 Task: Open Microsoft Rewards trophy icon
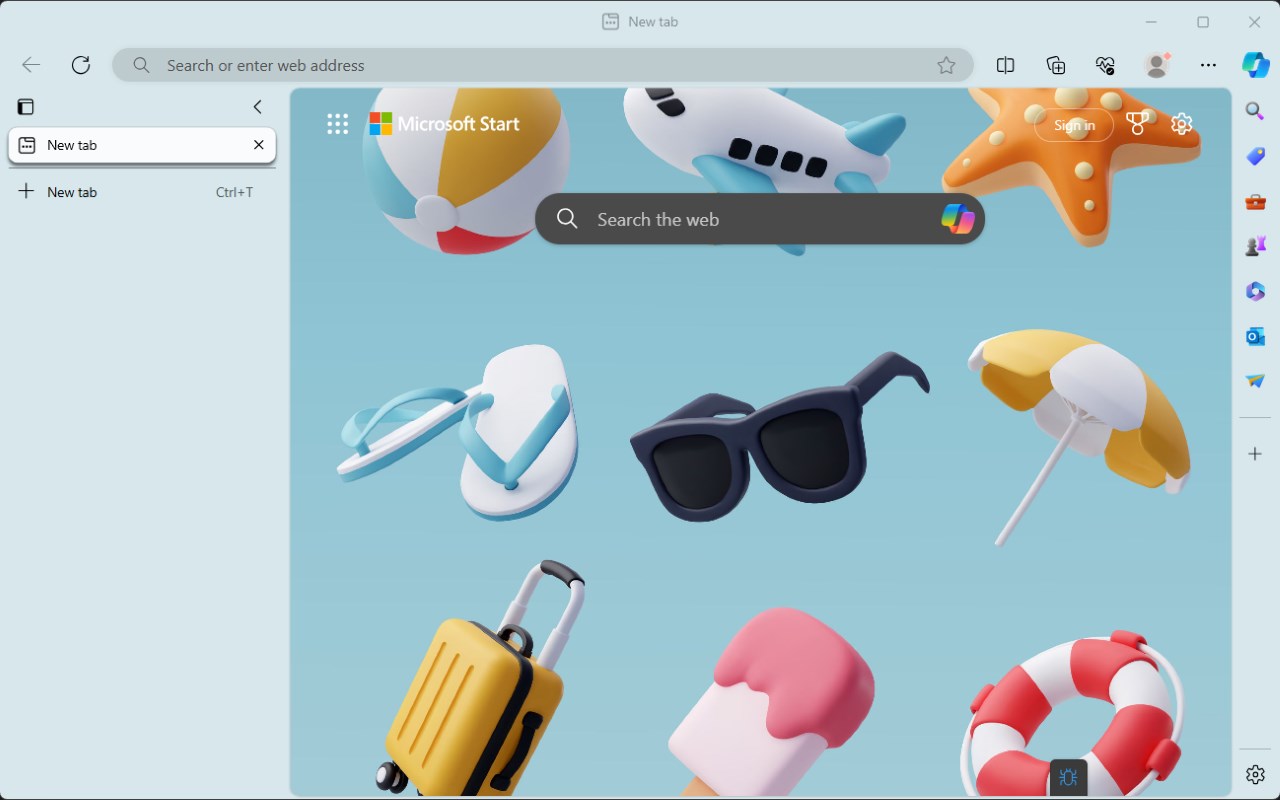[x=1137, y=124]
